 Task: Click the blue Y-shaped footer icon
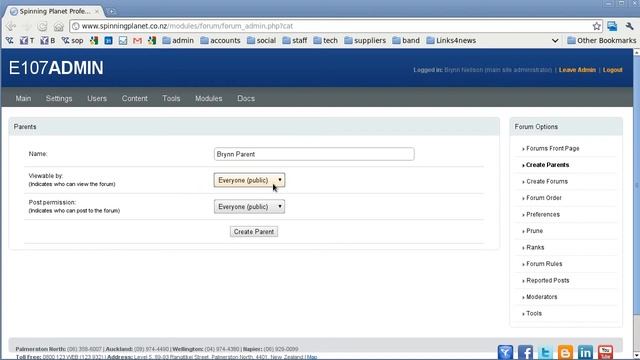pyautogui.click(x=505, y=352)
